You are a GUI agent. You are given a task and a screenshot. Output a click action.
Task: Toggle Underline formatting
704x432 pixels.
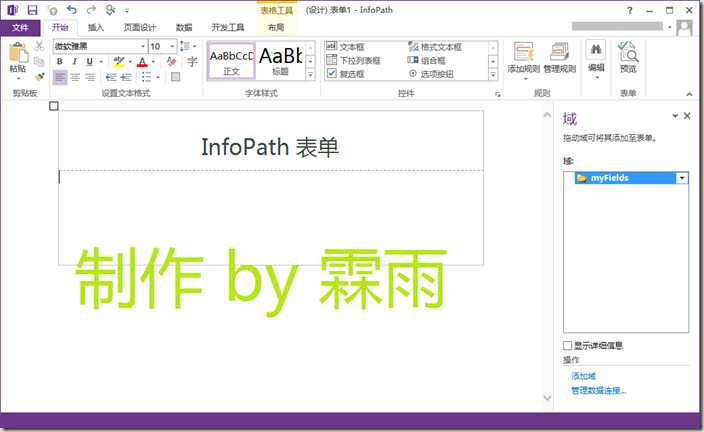[x=89, y=62]
